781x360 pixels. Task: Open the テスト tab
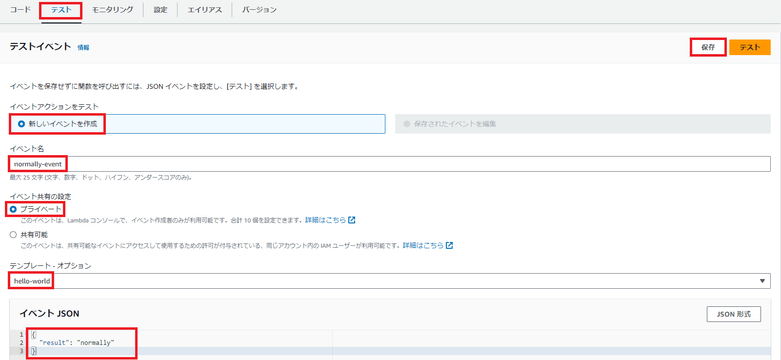(x=61, y=9)
